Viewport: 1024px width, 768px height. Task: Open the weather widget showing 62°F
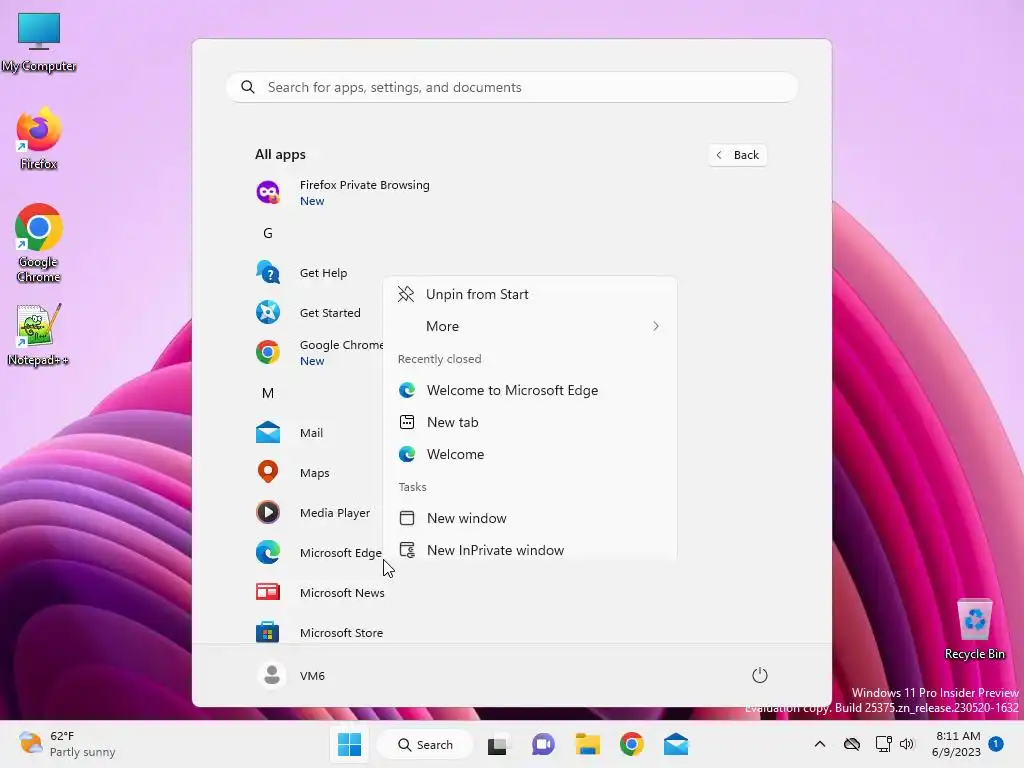click(67, 744)
